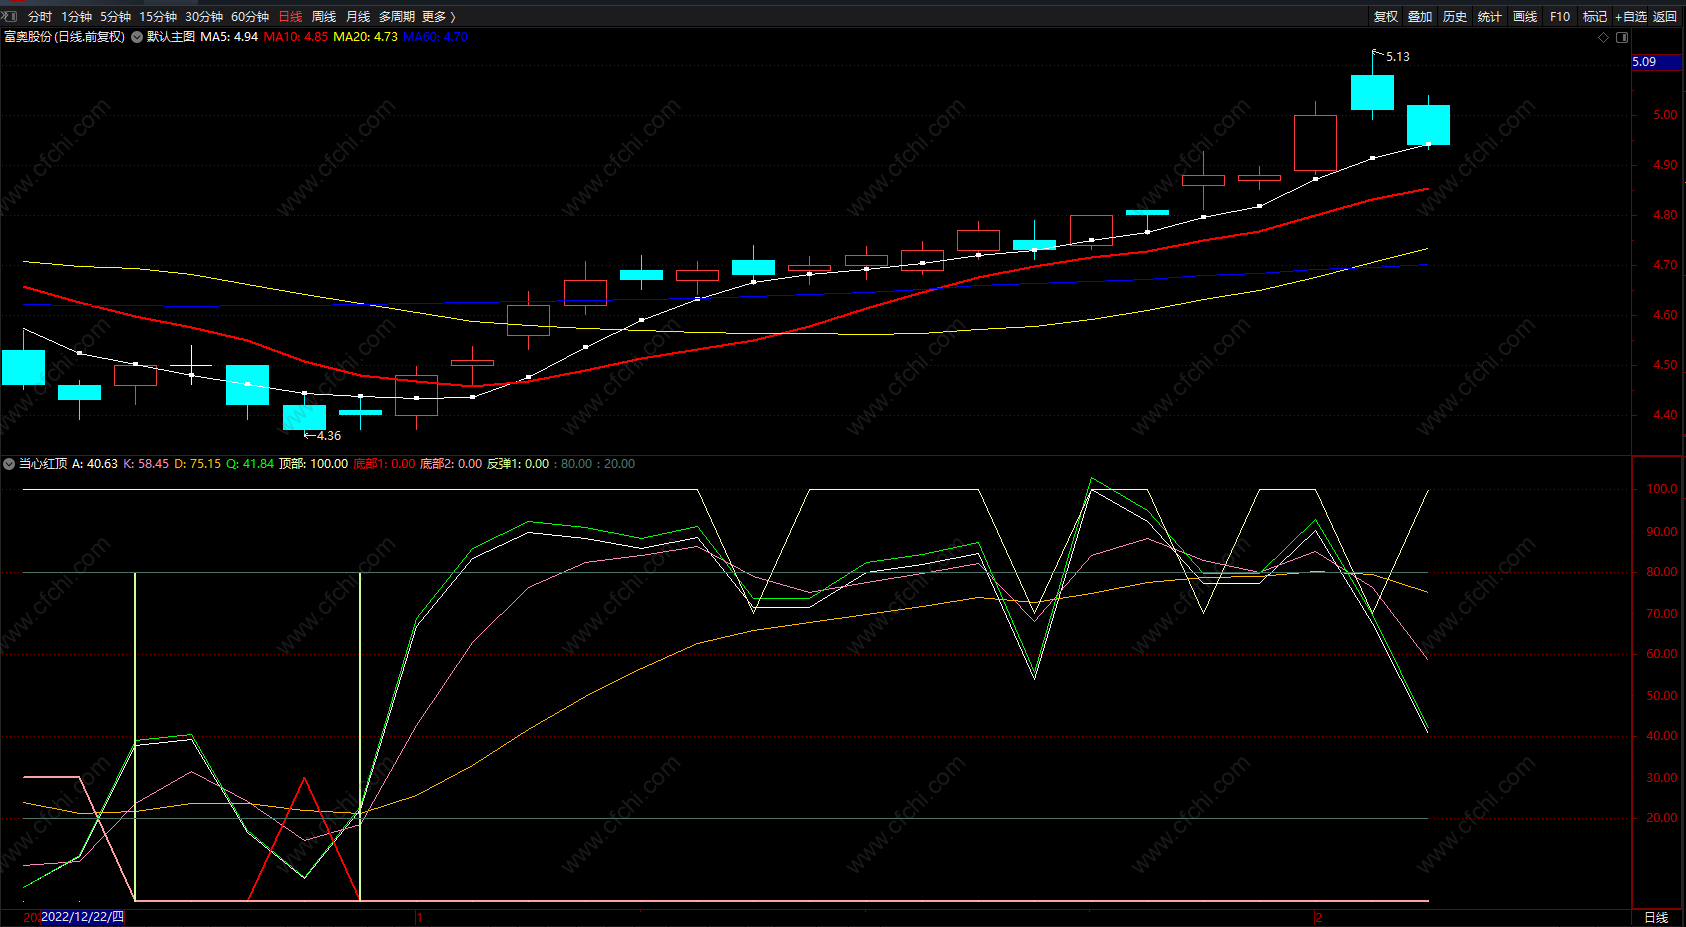Click the 底部2: 0.00 indicator value
Image resolution: width=1686 pixels, height=927 pixels.
(451, 464)
